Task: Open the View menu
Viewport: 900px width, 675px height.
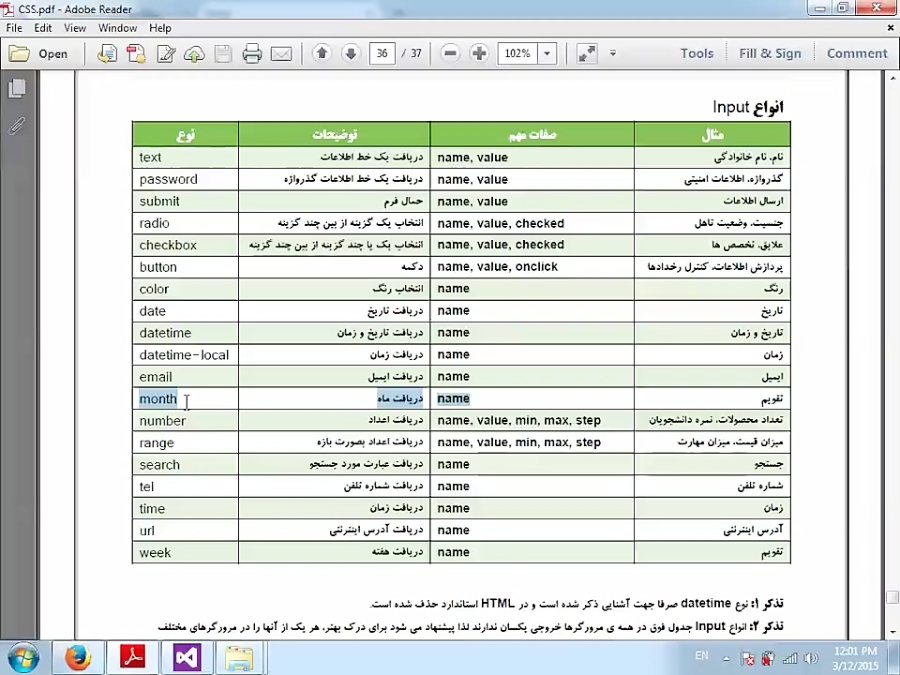Action: point(75,28)
